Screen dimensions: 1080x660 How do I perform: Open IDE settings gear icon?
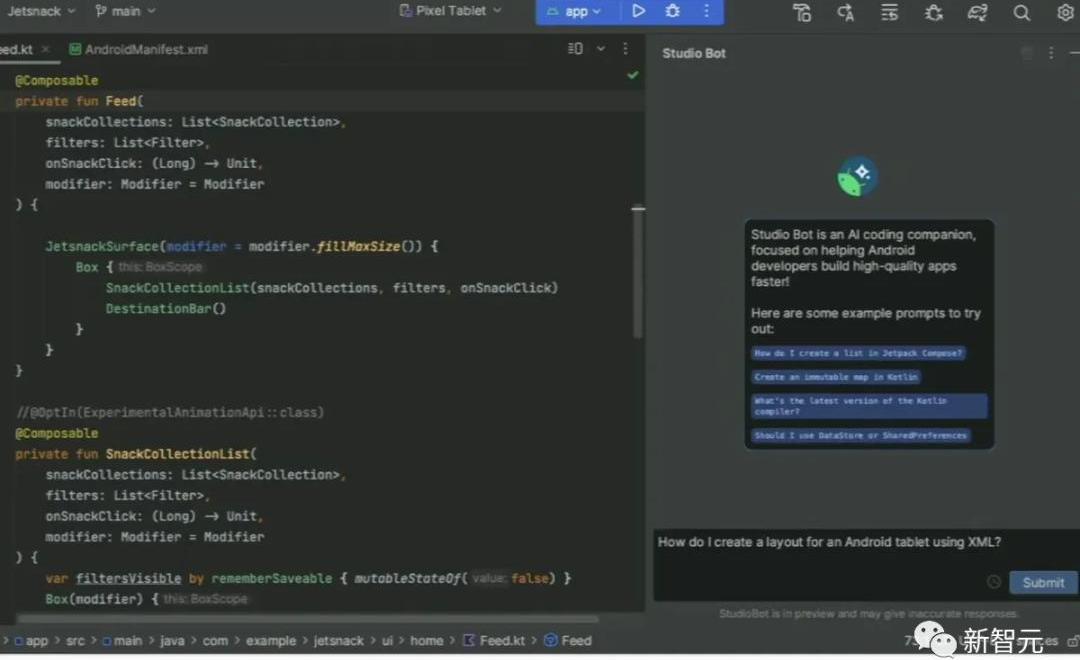(1065, 12)
